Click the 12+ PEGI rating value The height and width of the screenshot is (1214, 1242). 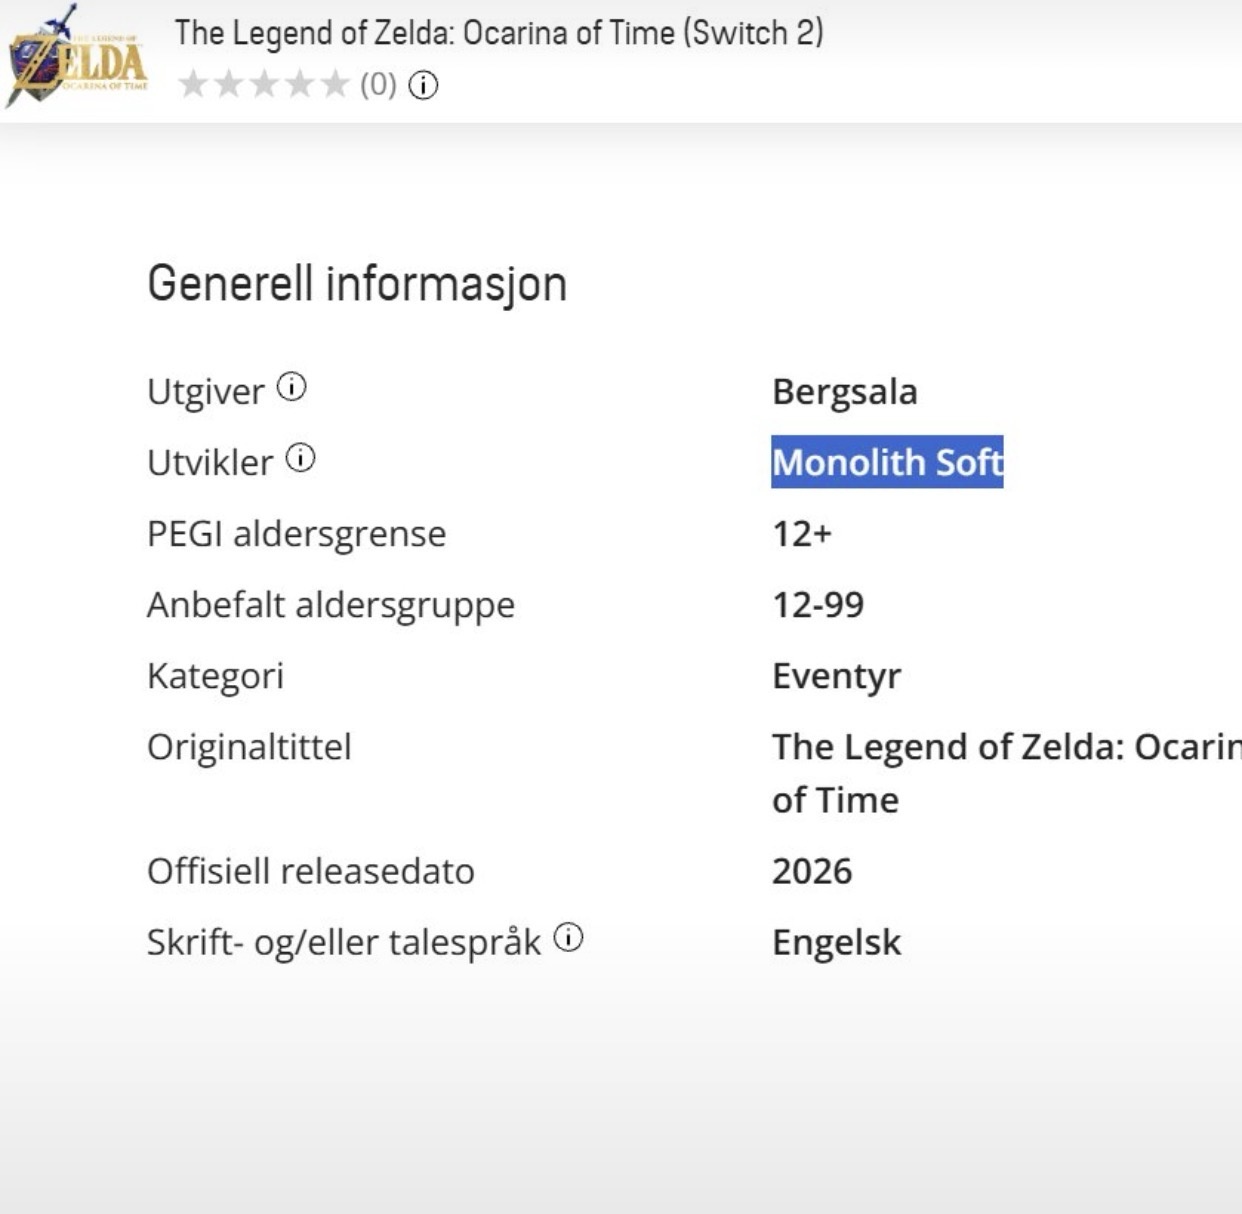pos(802,534)
